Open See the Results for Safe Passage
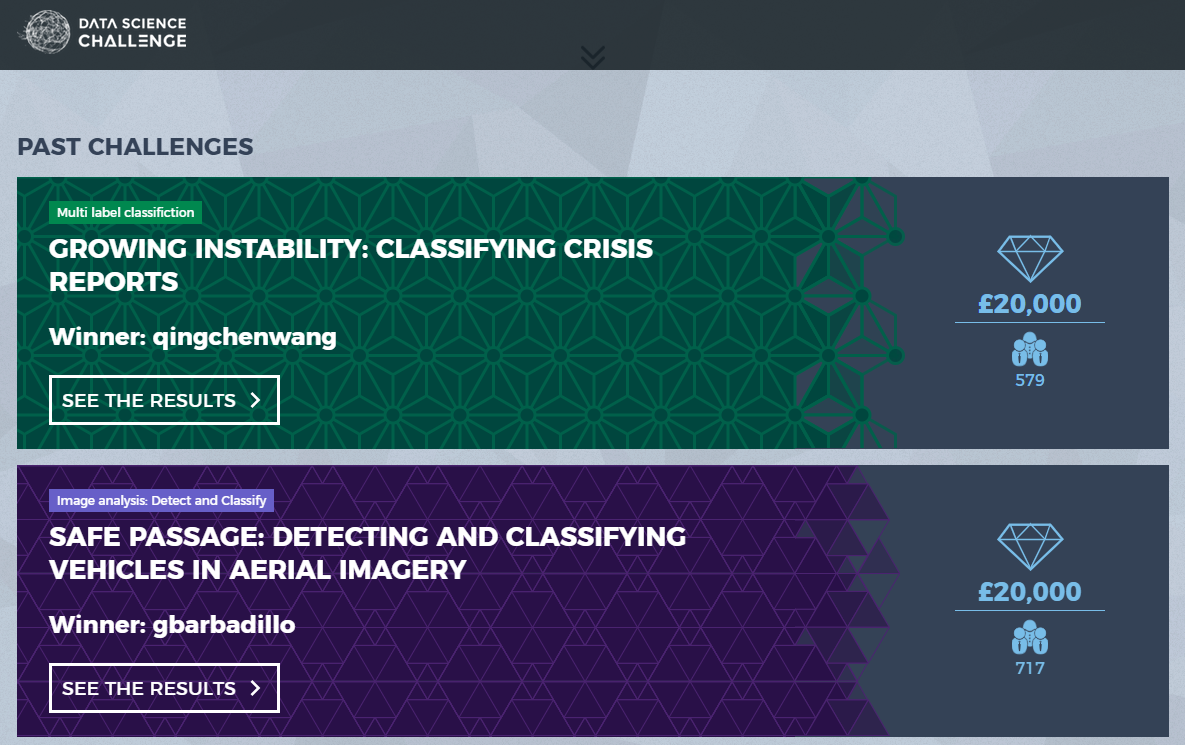Screen dimensions: 1185x745 tap(164, 688)
